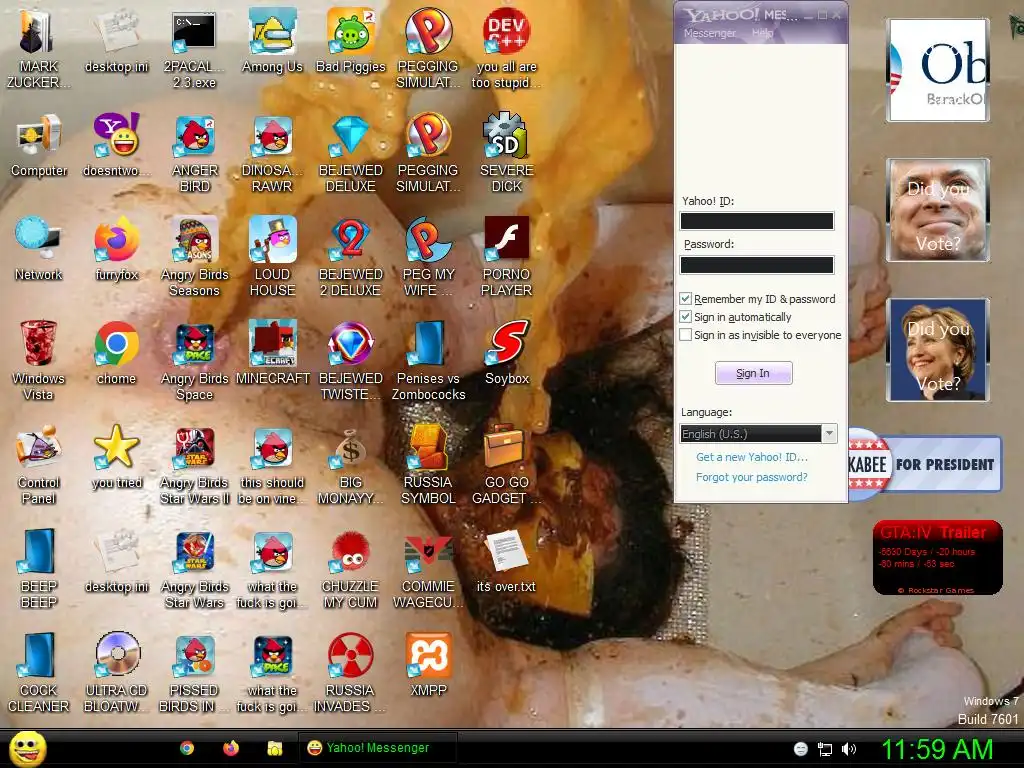
Task: Open BEJEWED 2 DELUXE shortcut
Action: 351,257
